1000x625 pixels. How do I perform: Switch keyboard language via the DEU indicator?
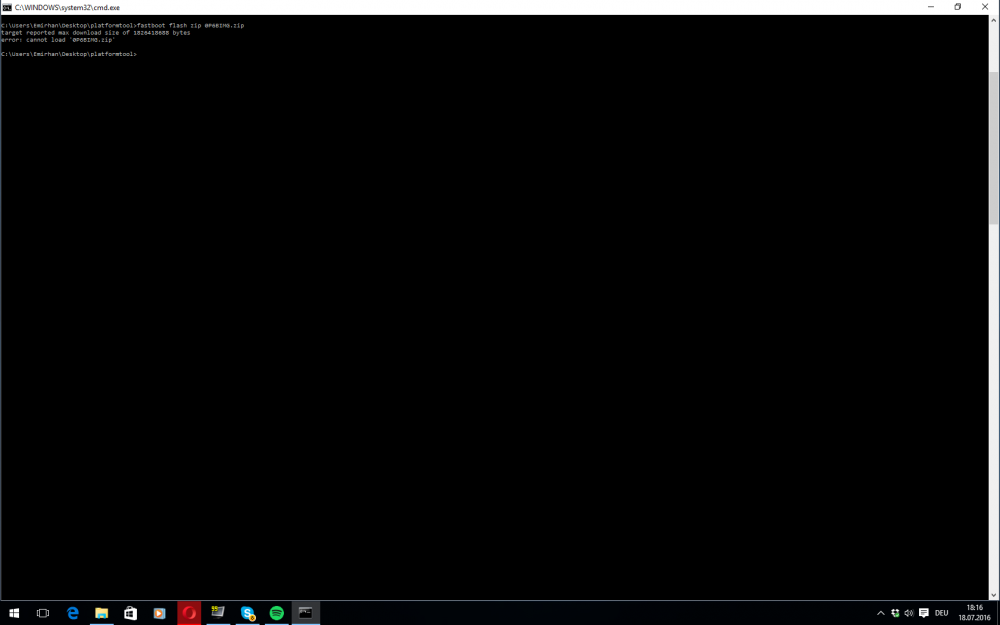pos(940,612)
